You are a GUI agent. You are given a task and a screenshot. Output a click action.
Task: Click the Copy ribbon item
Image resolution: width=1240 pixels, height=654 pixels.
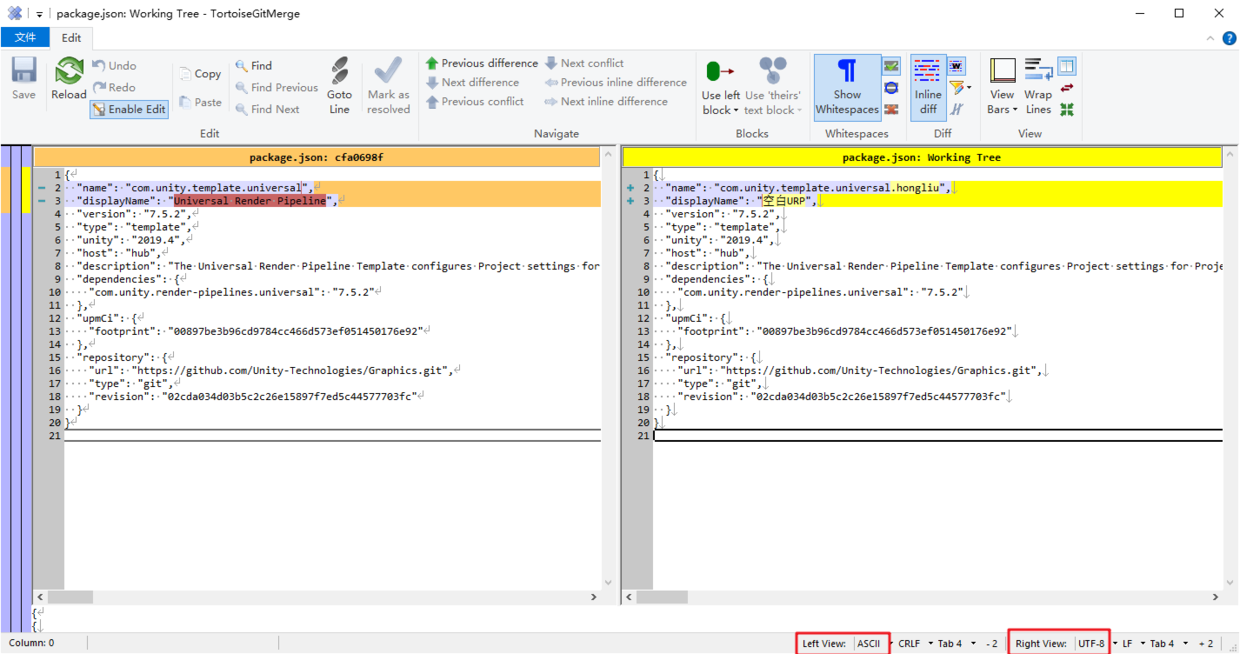[x=200, y=74]
